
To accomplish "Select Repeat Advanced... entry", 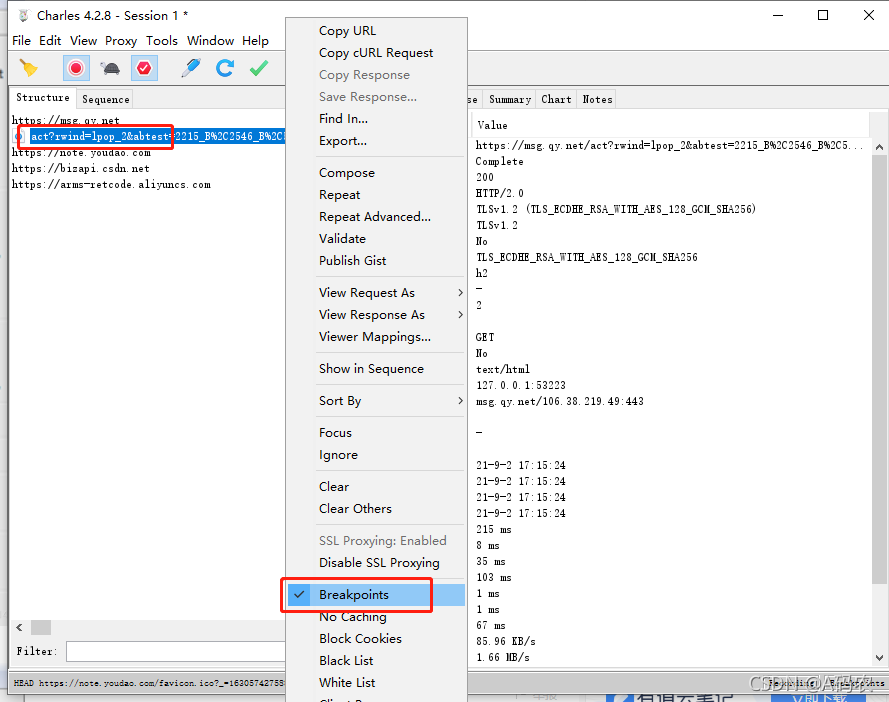I will tap(376, 217).
